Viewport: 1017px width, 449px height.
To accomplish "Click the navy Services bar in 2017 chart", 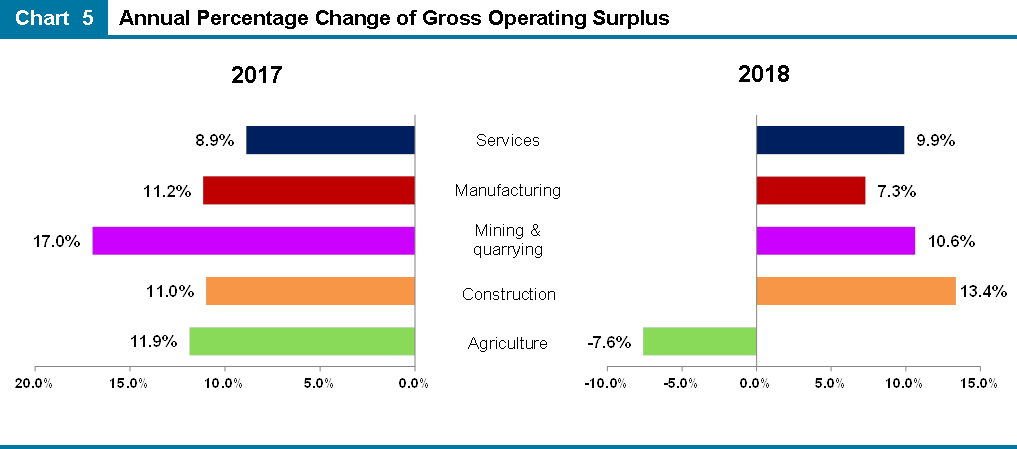I will pyautogui.click(x=329, y=140).
